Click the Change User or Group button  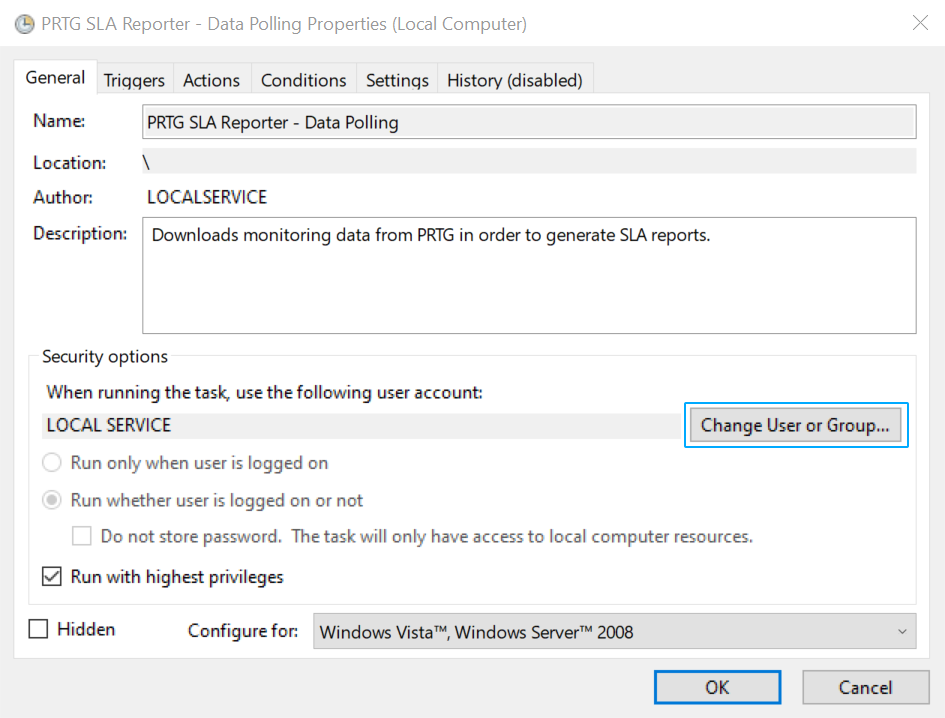point(796,425)
